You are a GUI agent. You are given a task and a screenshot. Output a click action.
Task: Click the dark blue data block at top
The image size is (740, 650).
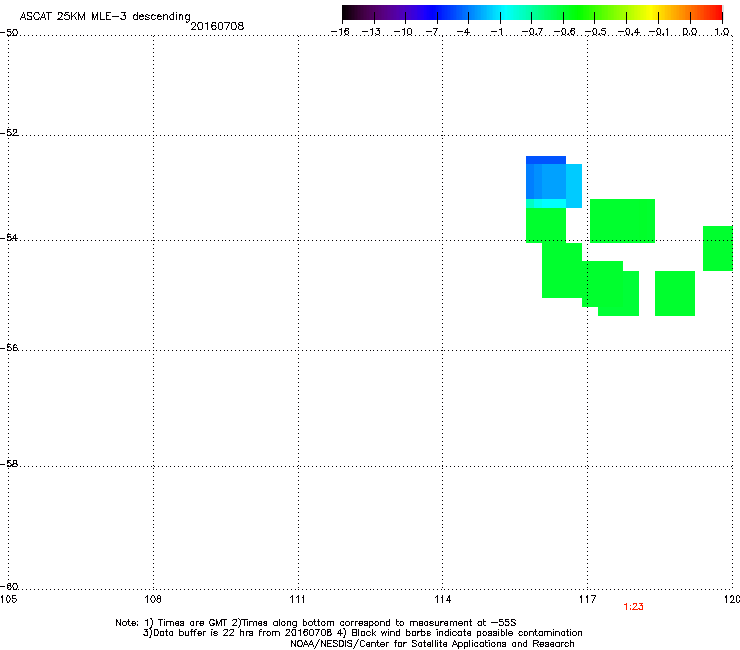tap(546, 160)
